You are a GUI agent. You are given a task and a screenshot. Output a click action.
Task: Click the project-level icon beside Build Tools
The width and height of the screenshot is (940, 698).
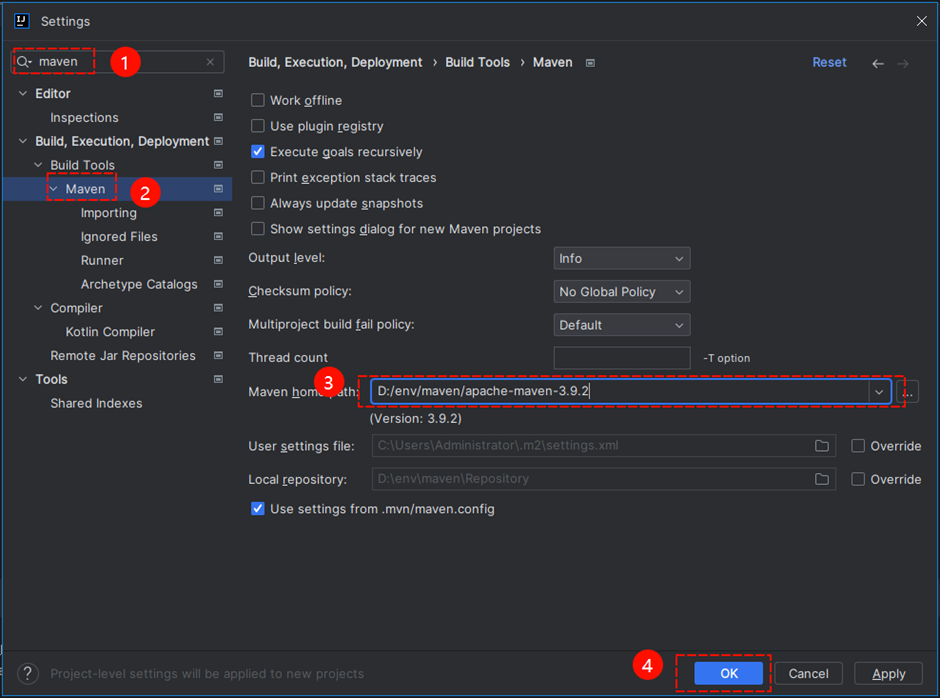pyautogui.click(x=218, y=165)
